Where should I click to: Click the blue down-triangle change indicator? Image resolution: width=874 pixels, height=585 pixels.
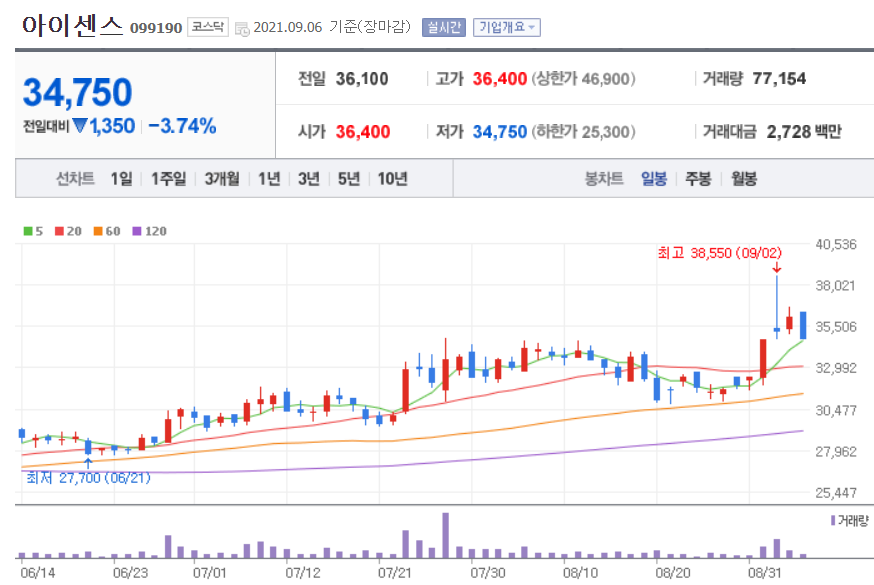(80, 126)
